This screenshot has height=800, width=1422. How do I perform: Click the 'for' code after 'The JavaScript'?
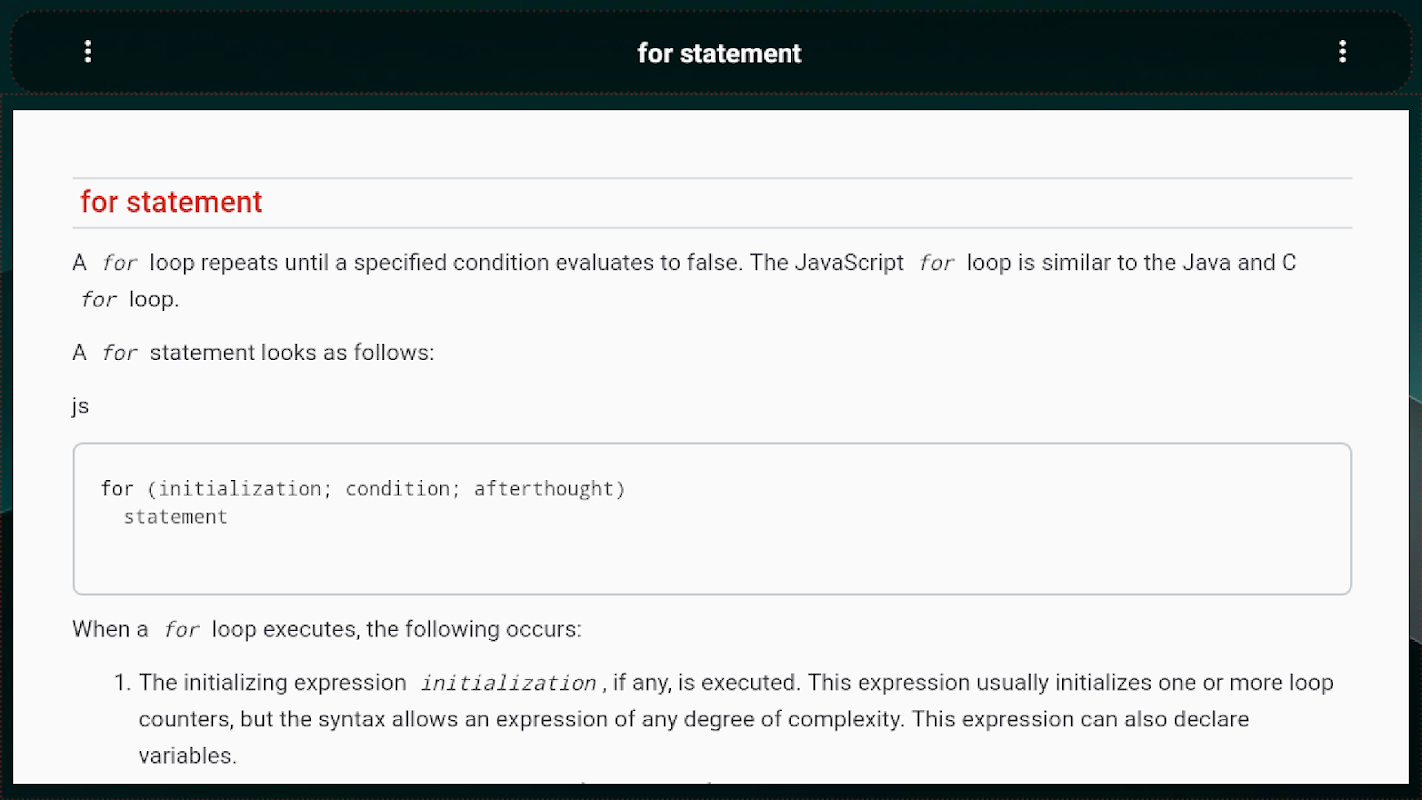coord(936,264)
